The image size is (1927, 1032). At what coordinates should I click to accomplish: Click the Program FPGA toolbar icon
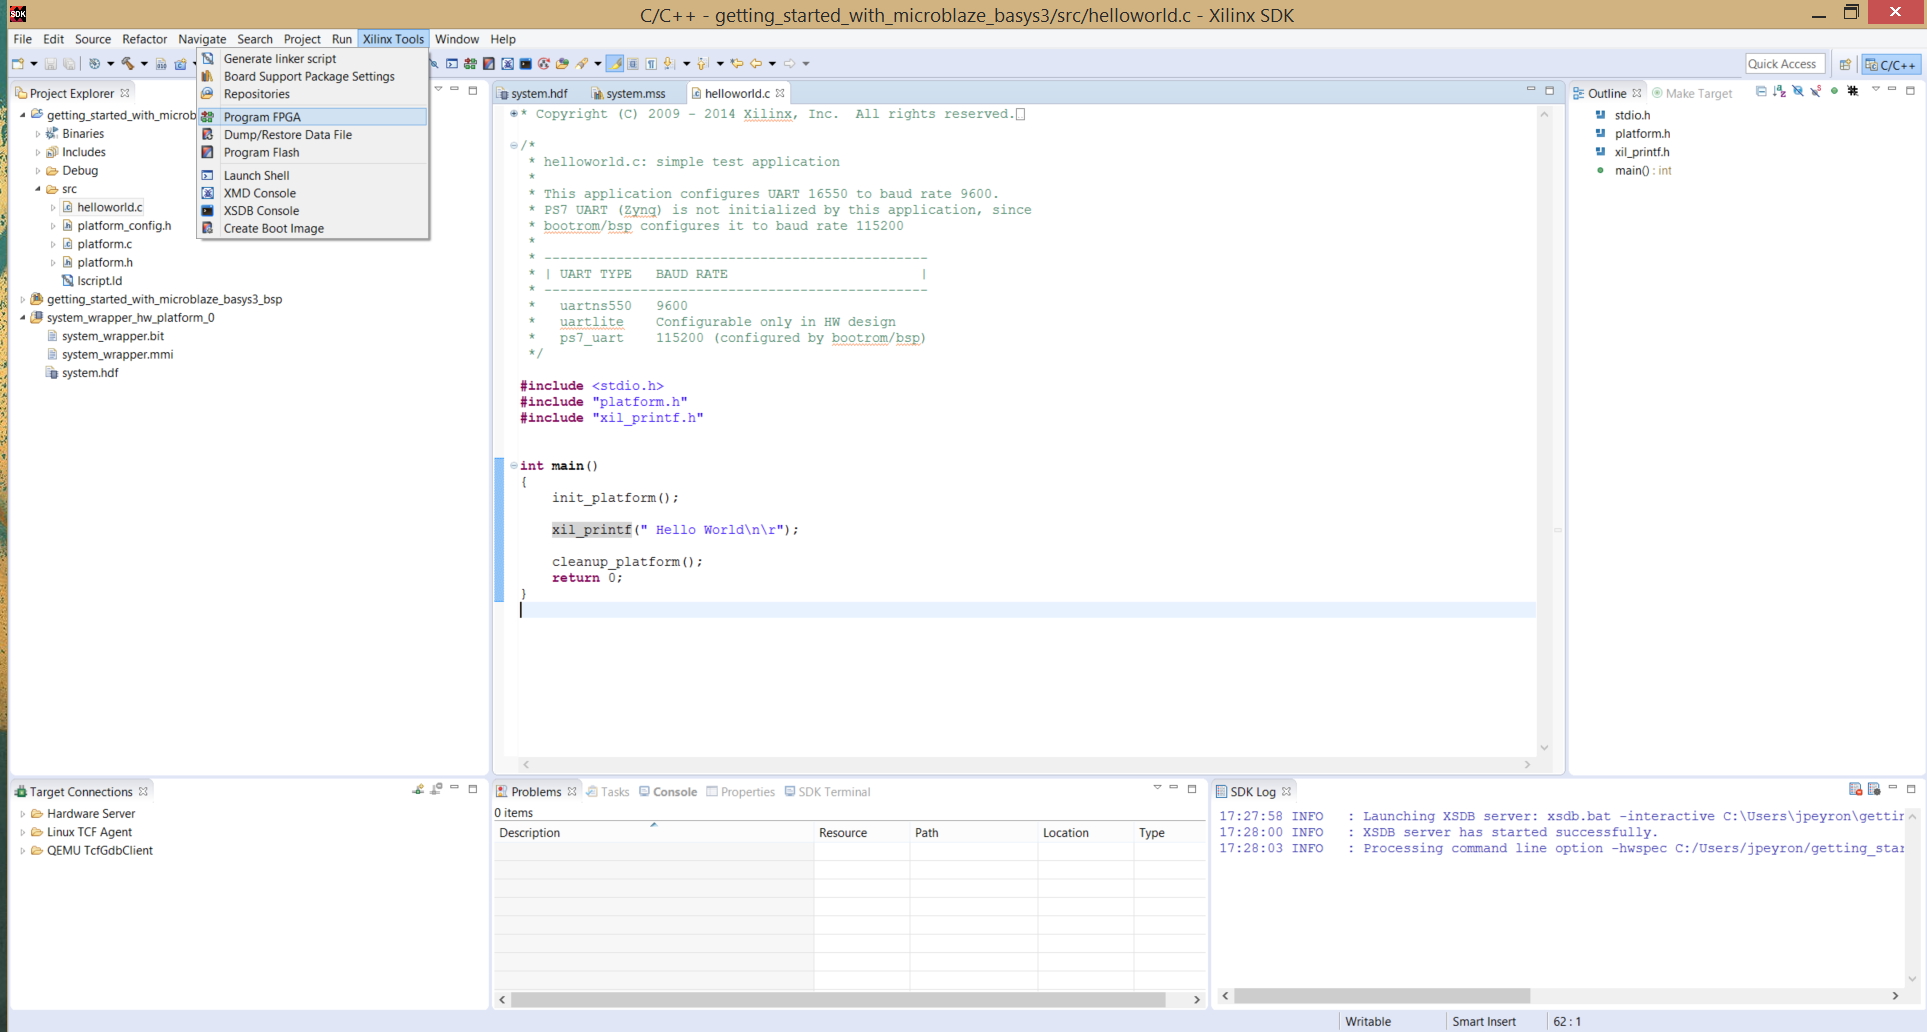[470, 64]
